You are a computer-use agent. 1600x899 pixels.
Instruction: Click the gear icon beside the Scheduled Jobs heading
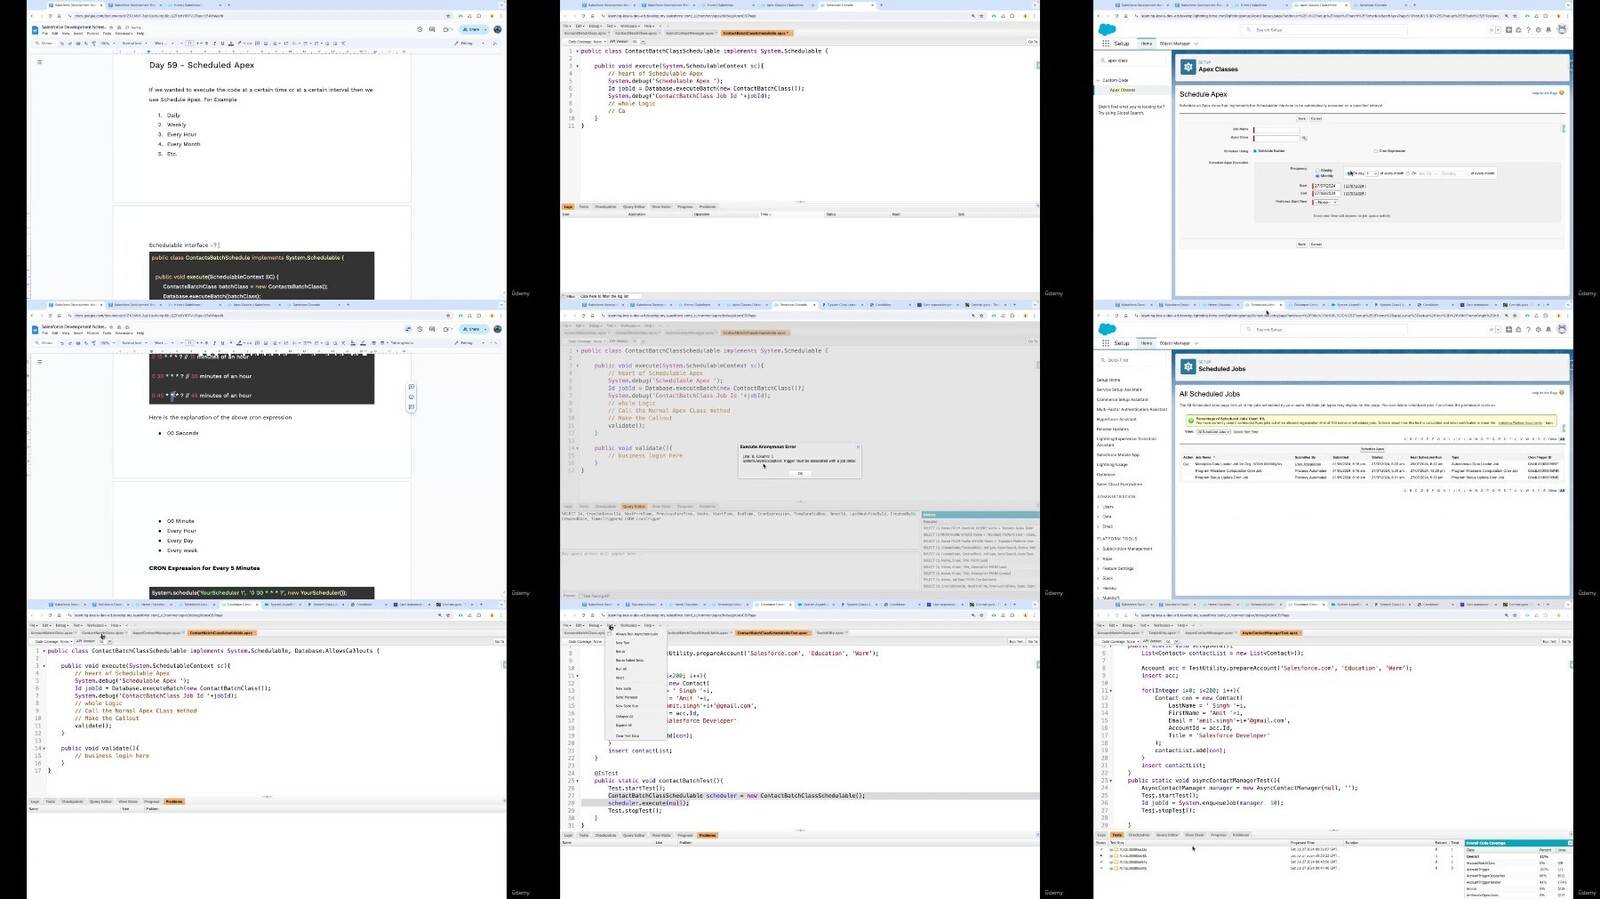[1188, 367]
